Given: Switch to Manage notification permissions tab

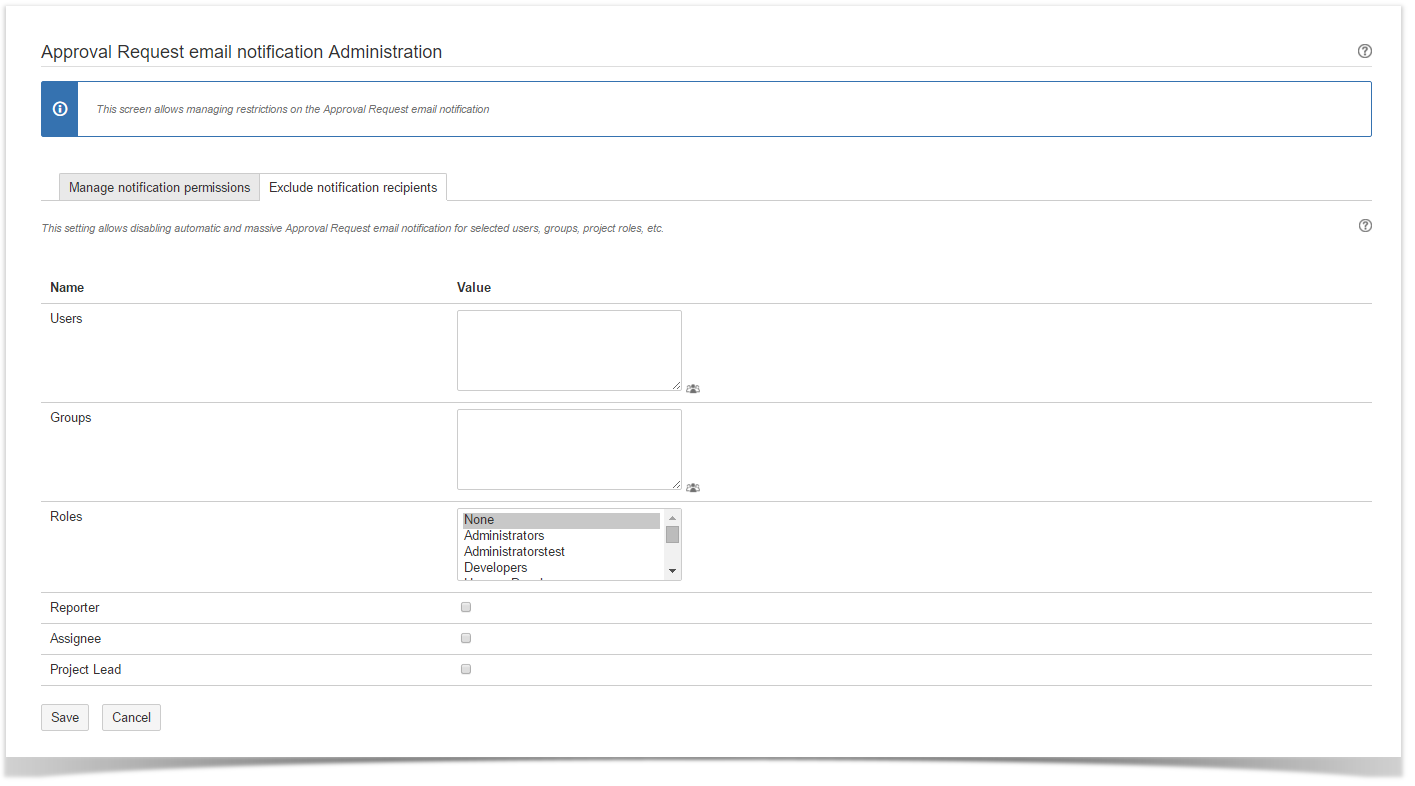Looking at the screenshot, I should tap(159, 188).
